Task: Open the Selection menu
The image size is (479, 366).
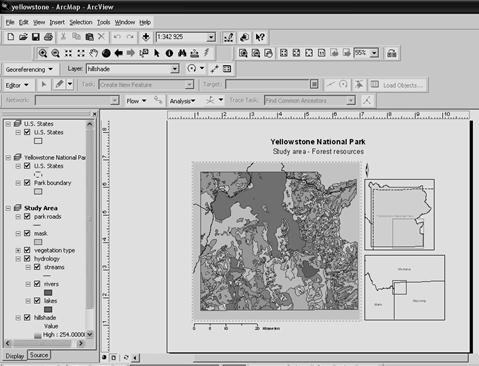Action: [81, 22]
